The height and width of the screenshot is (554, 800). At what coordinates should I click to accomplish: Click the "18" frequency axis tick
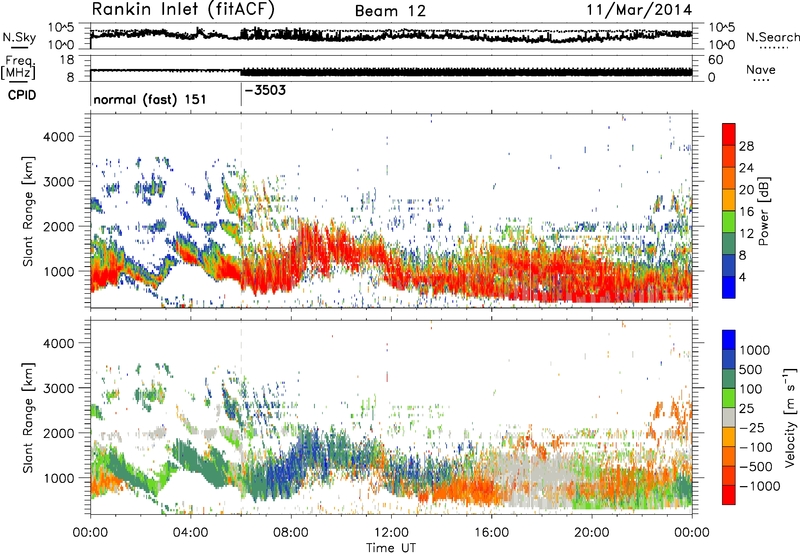pyautogui.click(x=67, y=59)
